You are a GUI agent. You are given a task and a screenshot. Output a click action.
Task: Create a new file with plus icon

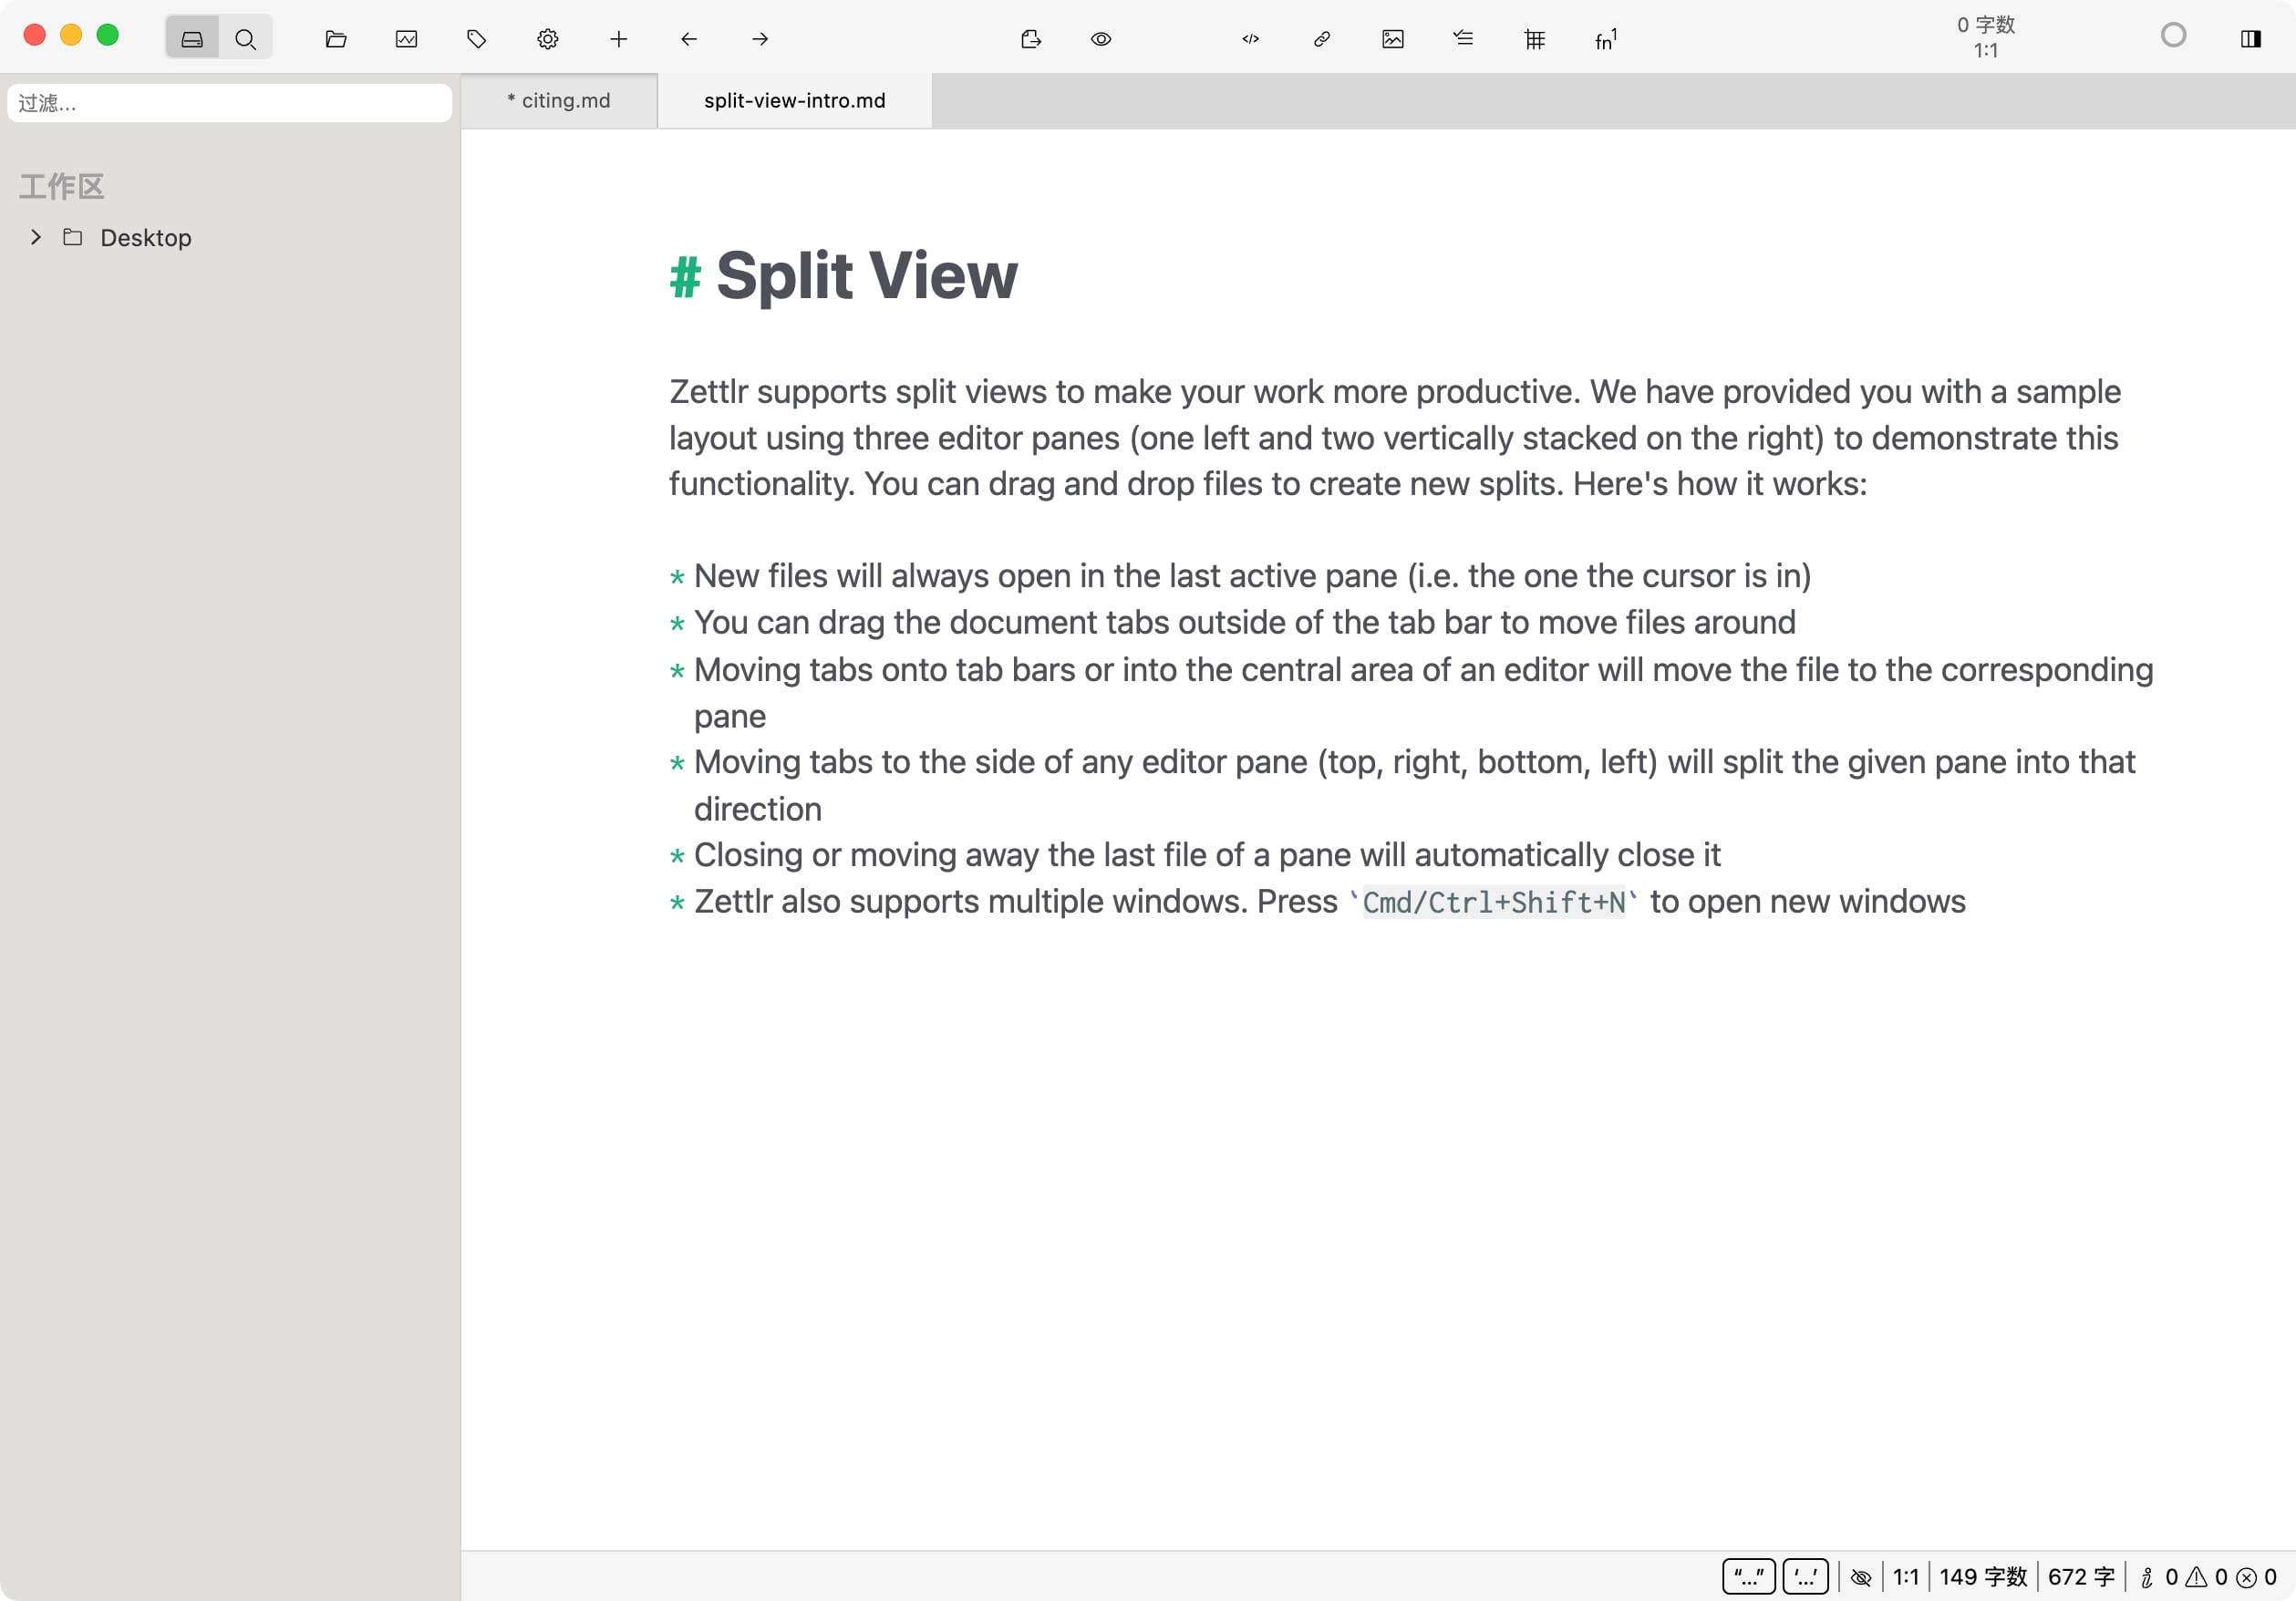[x=619, y=39]
